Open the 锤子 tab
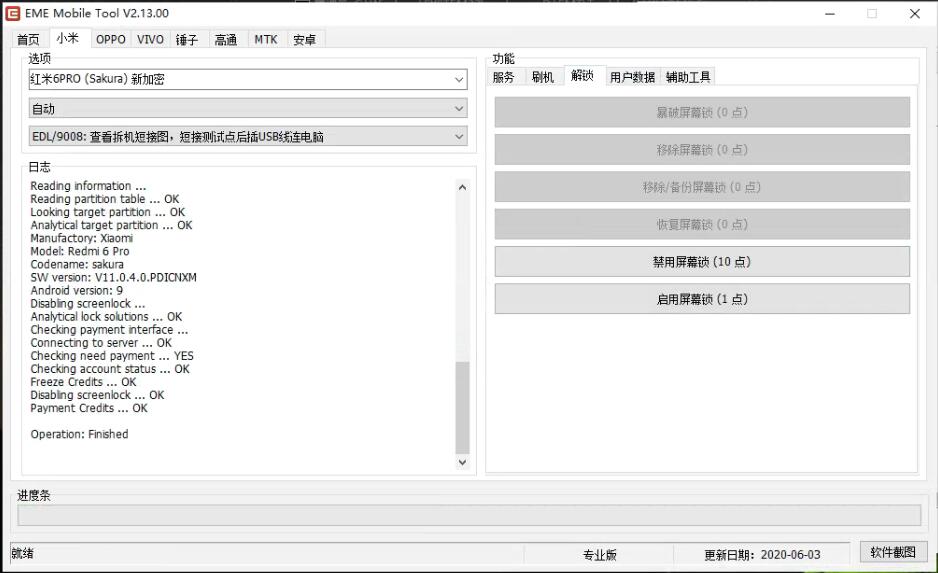This screenshot has width=938, height=573. 187,39
